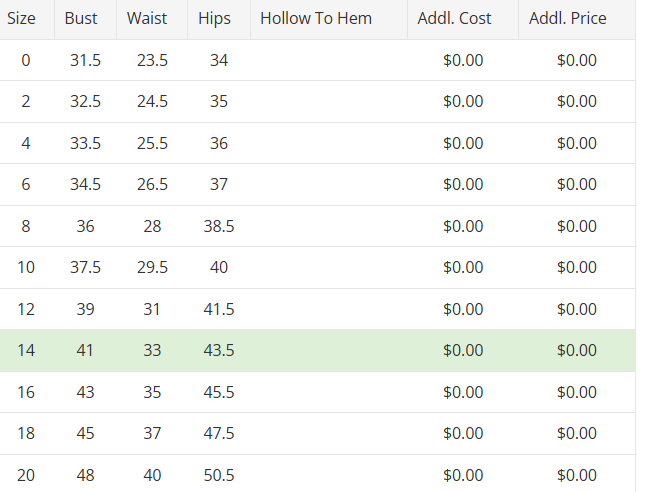The image size is (645, 492).
Task: Click the 45.5 hips measurement cell
Action: [219, 393]
